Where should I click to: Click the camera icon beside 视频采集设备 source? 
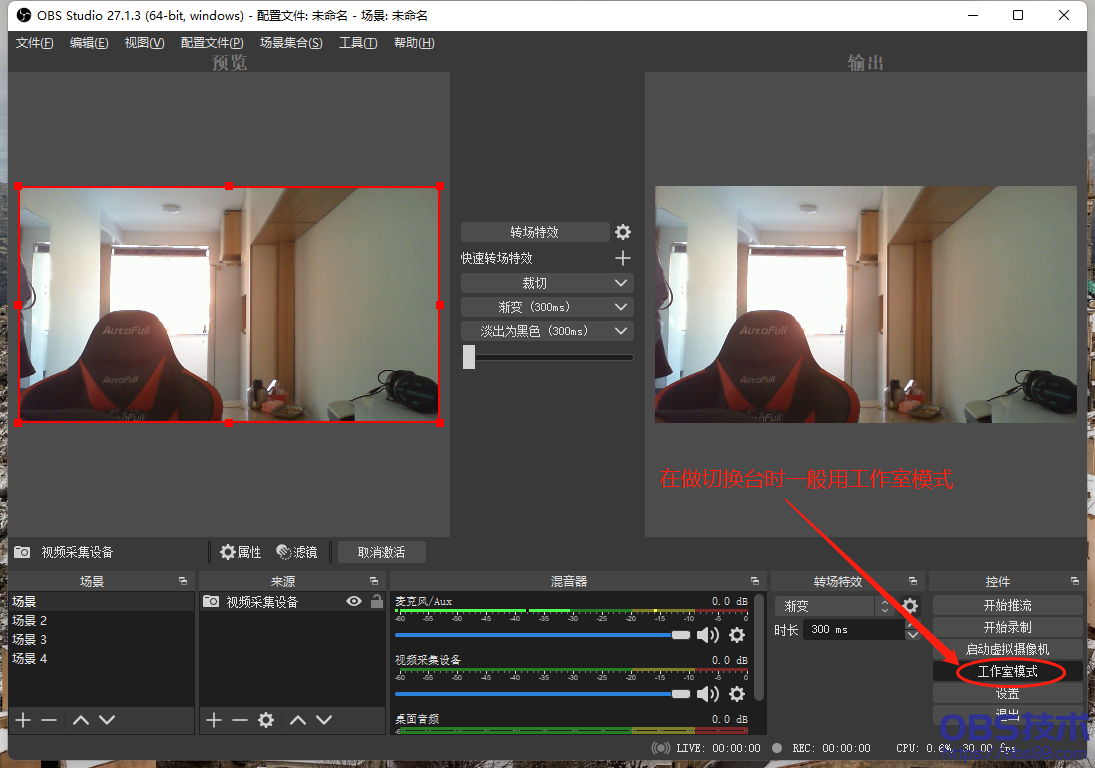211,601
